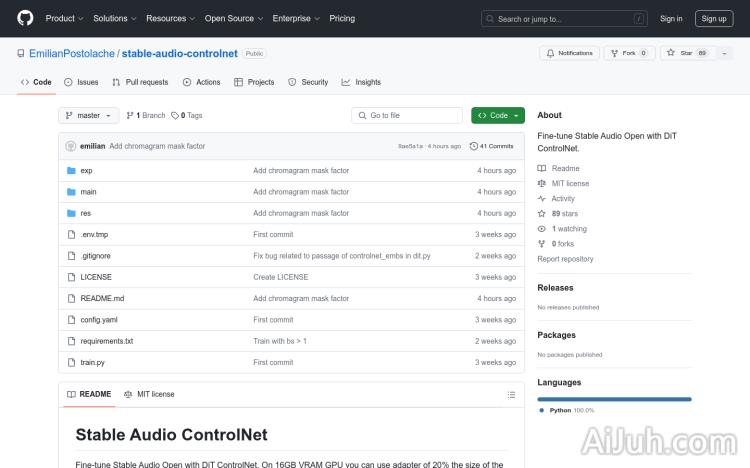750x468 pixels.
Task: View the 1 Branch link
Action: click(x=145, y=115)
